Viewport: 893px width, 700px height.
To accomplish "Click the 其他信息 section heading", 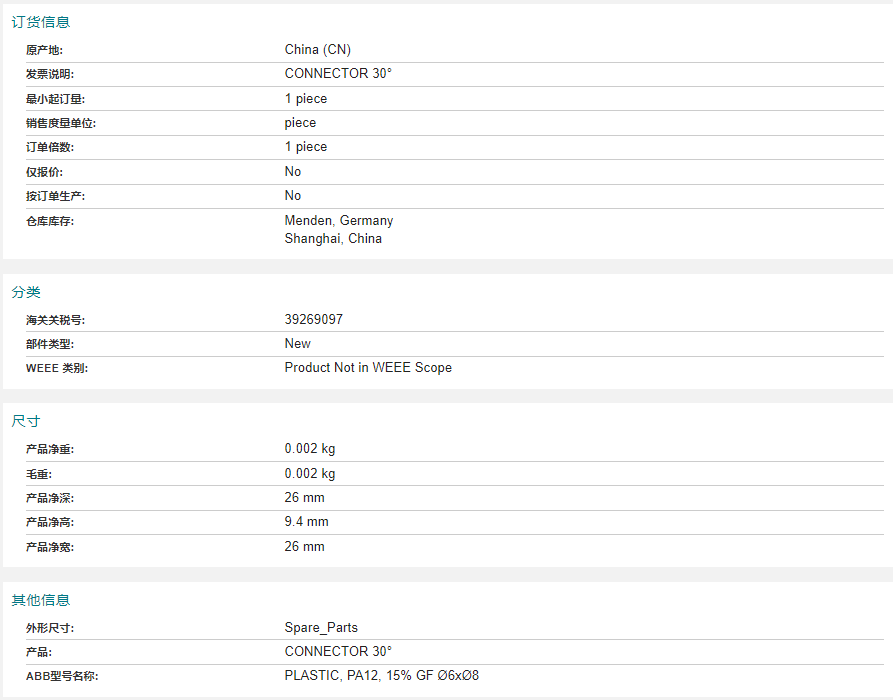I will click(40, 600).
